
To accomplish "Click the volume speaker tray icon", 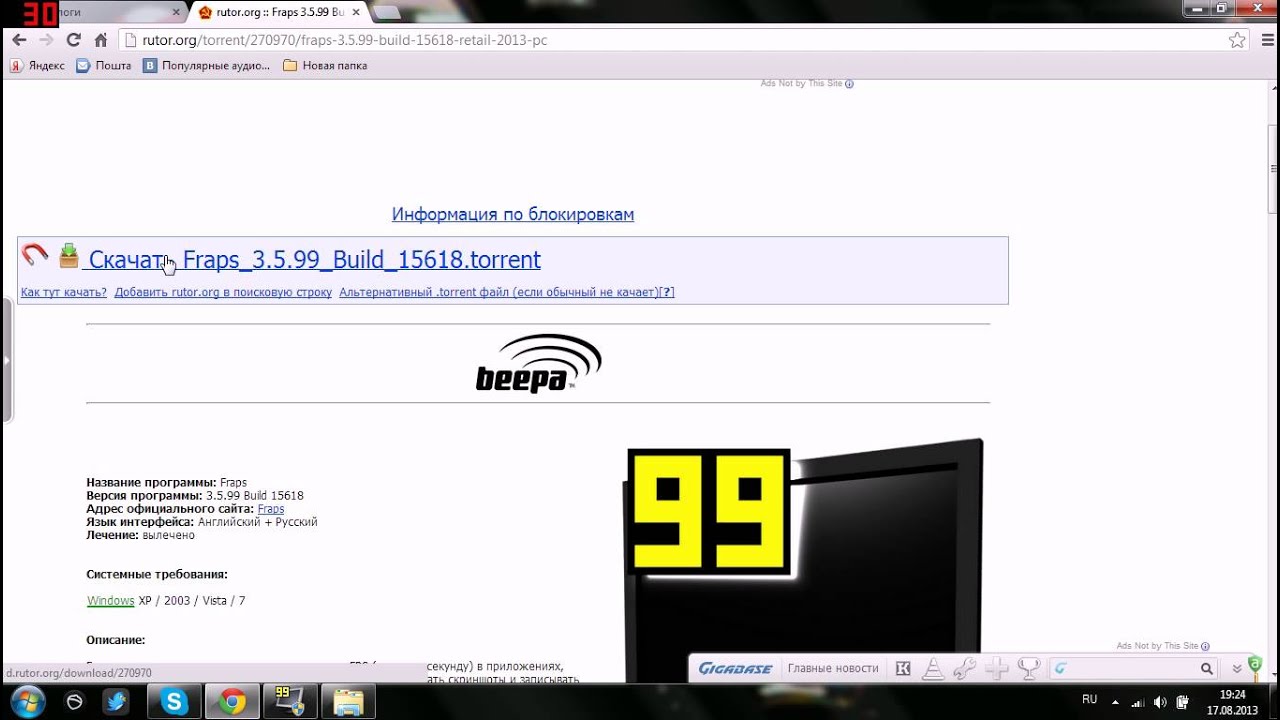I will pos(1161,701).
